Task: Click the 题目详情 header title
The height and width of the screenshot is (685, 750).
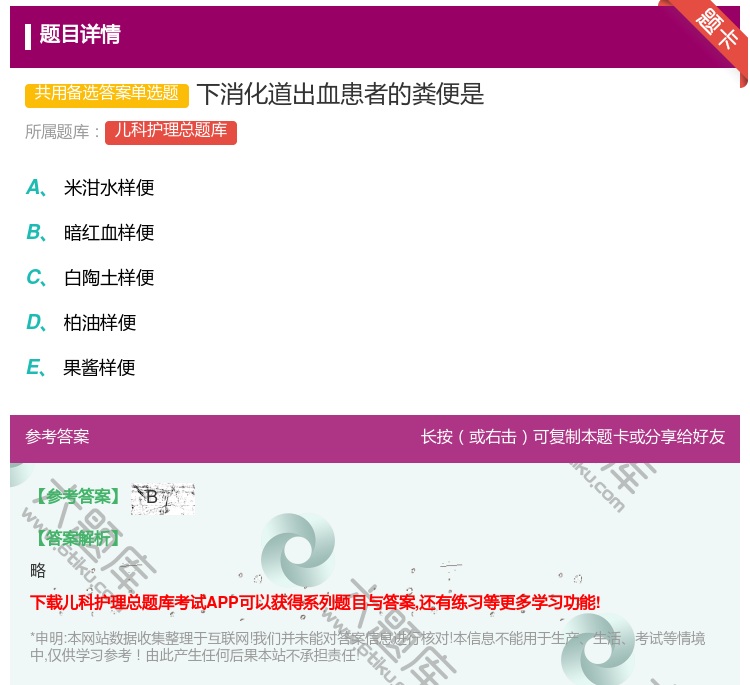Action: pos(80,34)
